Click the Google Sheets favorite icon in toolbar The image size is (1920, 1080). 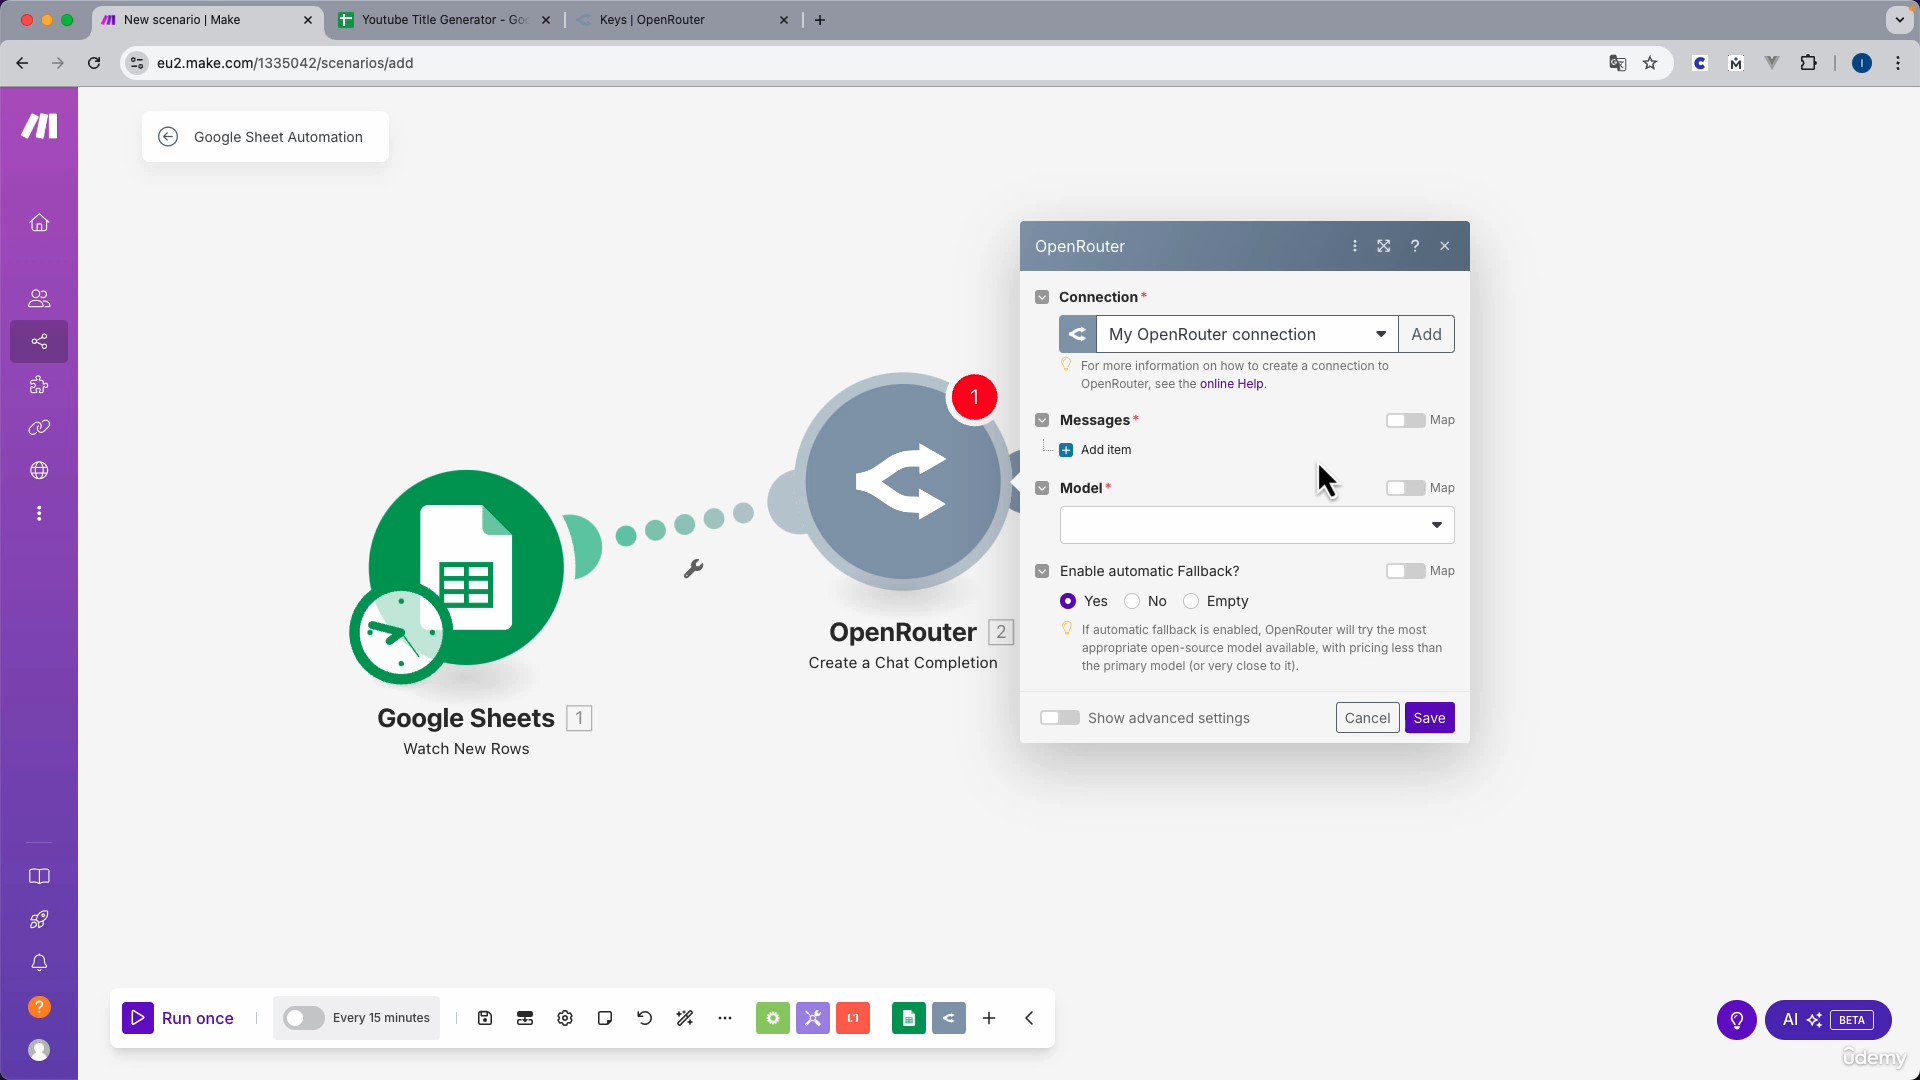tap(909, 1018)
